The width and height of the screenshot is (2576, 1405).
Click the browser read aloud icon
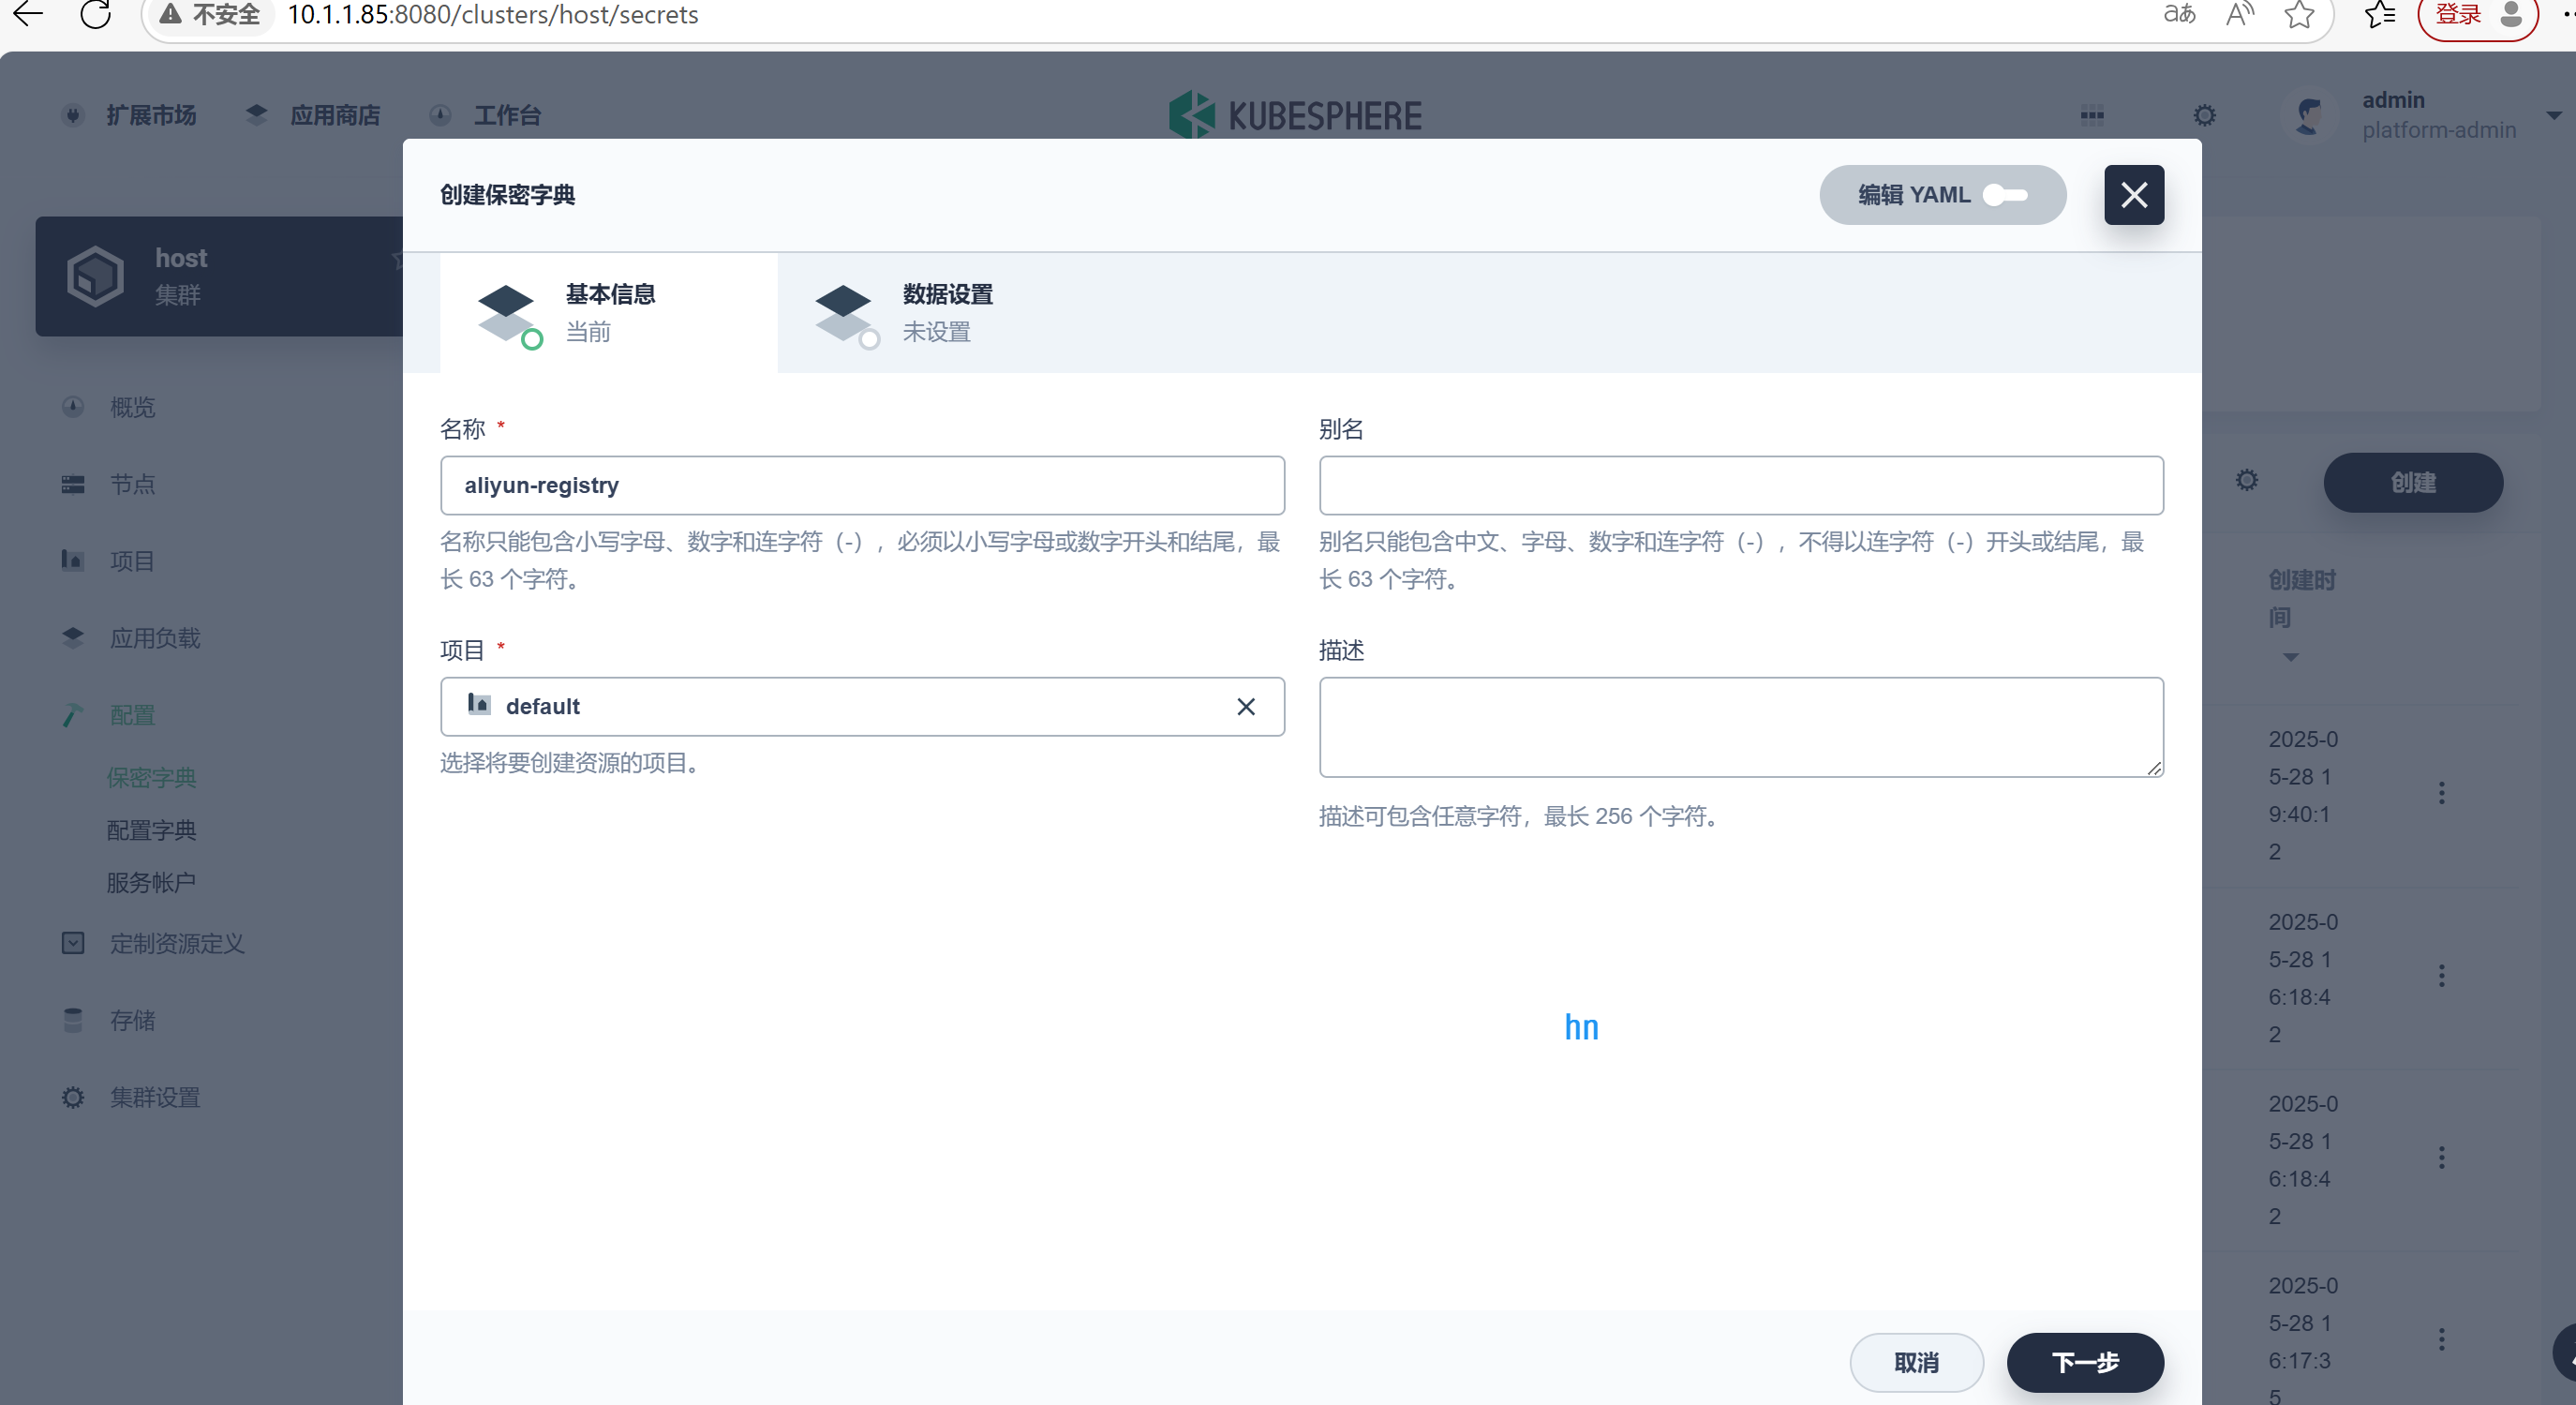pos(2240,14)
